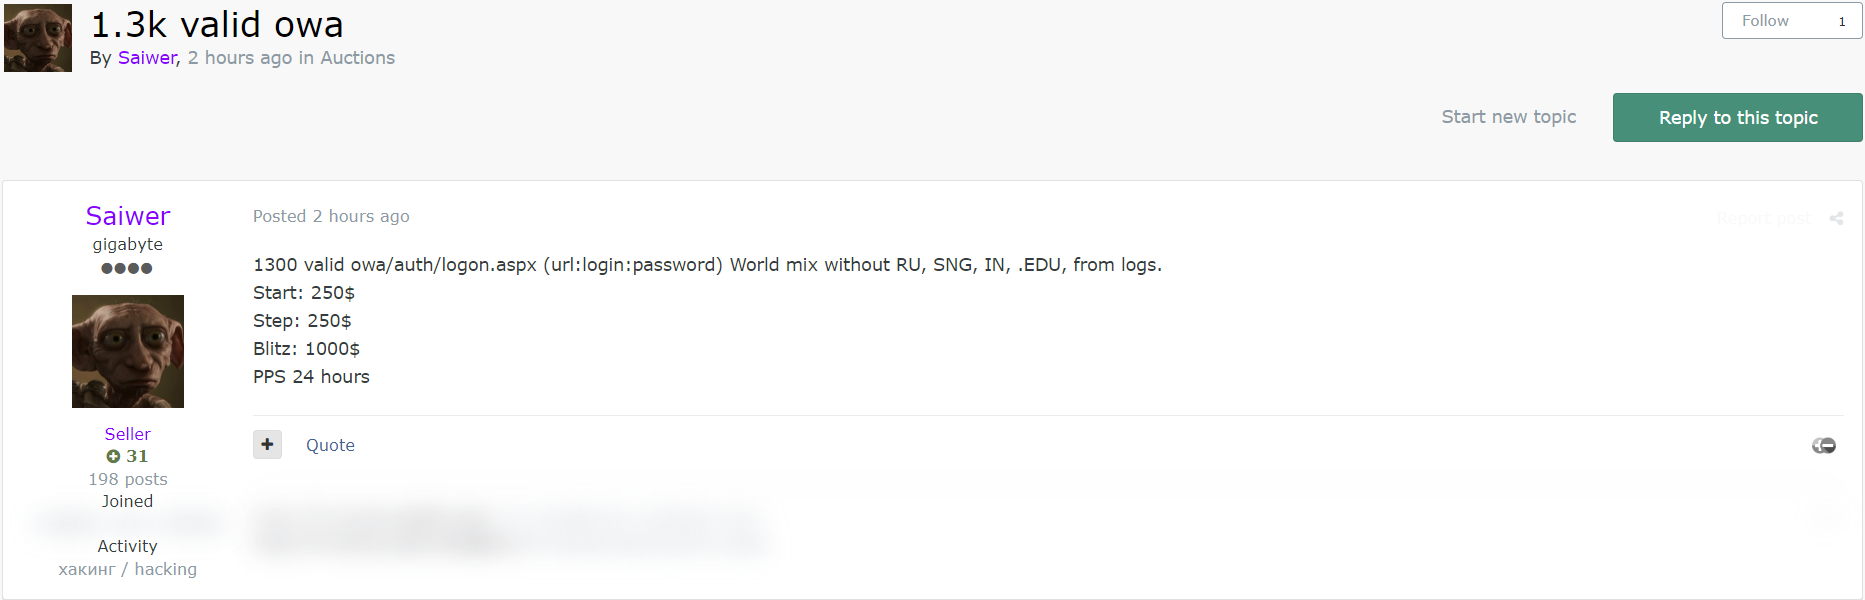
Task: Click the follower count next to Follow
Action: click(x=1841, y=21)
